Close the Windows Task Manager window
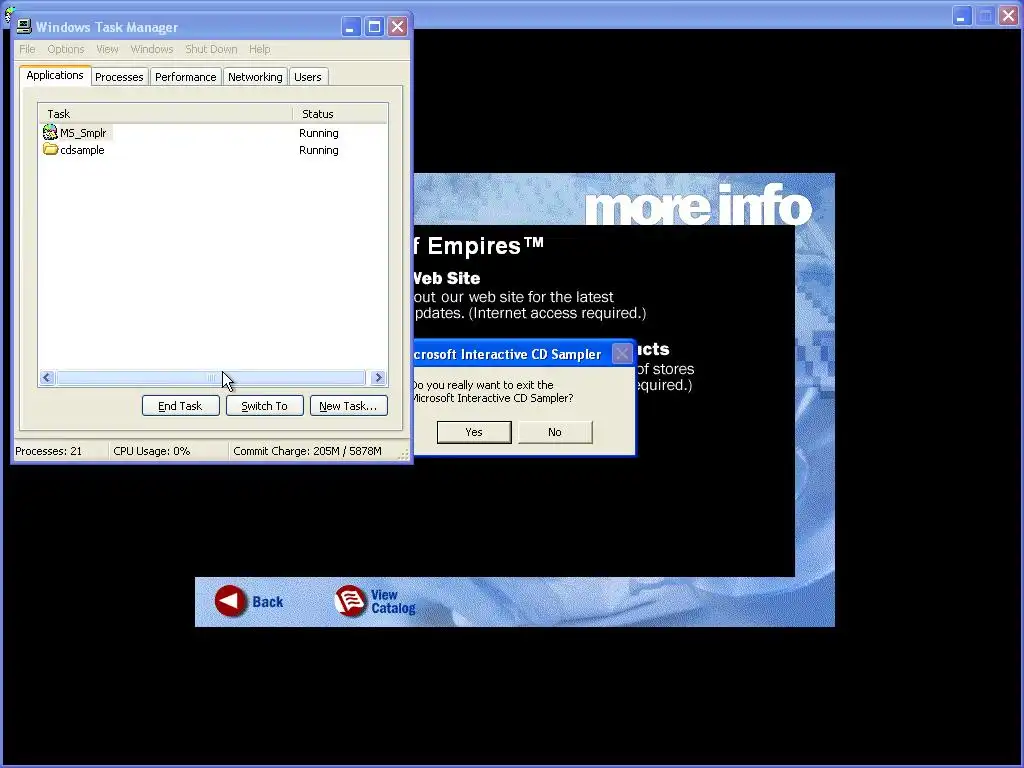Screen dimensions: 1024x768 [x=397, y=27]
